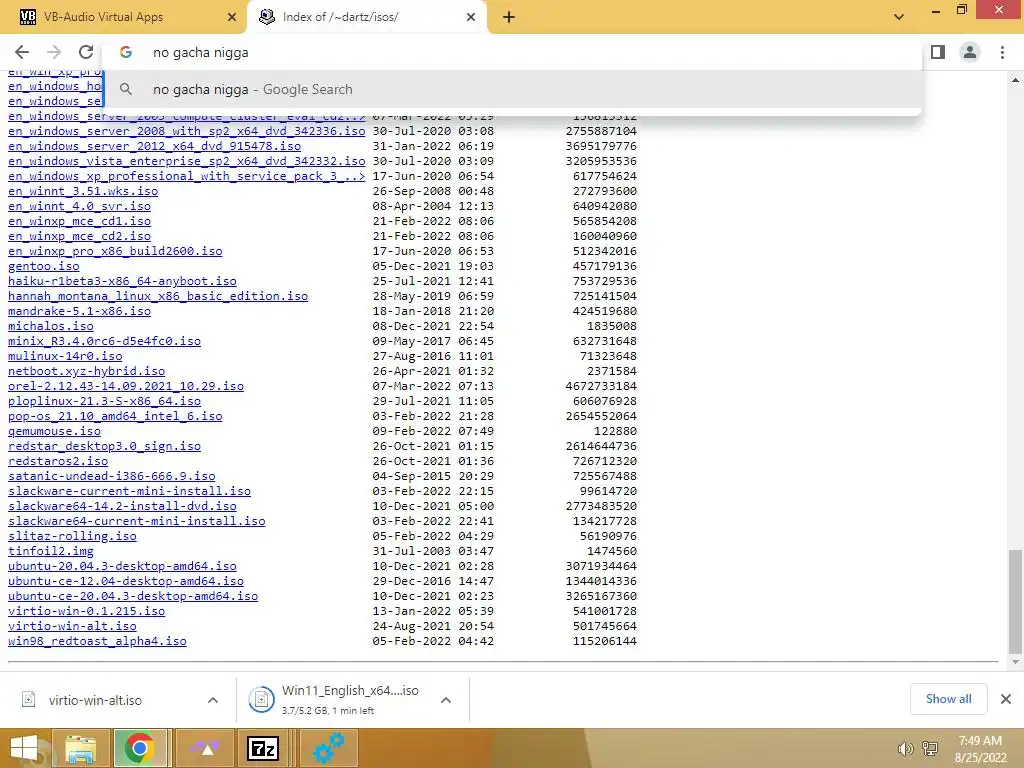Open the Chrome profile avatar menu
The height and width of the screenshot is (768, 1024).
[x=970, y=52]
